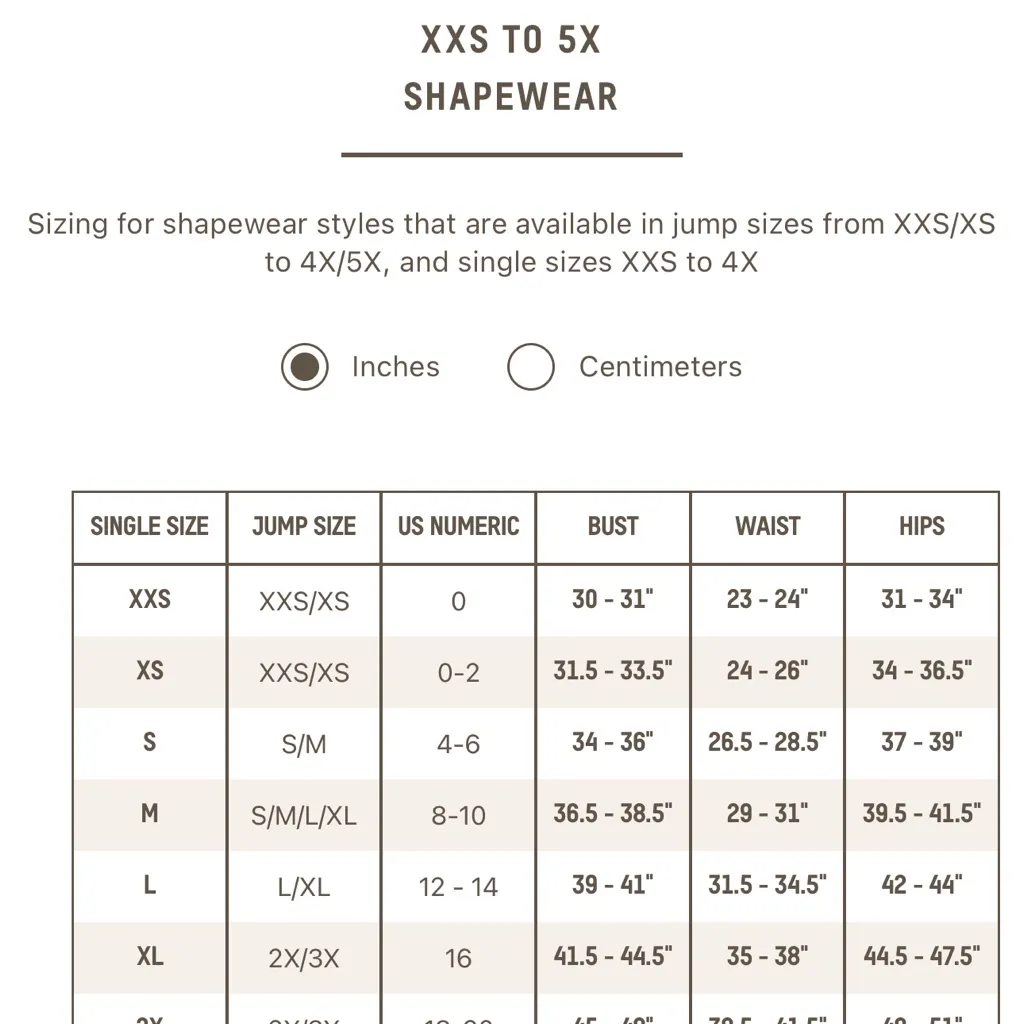
Task: Toggle measurement units to Centimeters
Action: [531, 367]
